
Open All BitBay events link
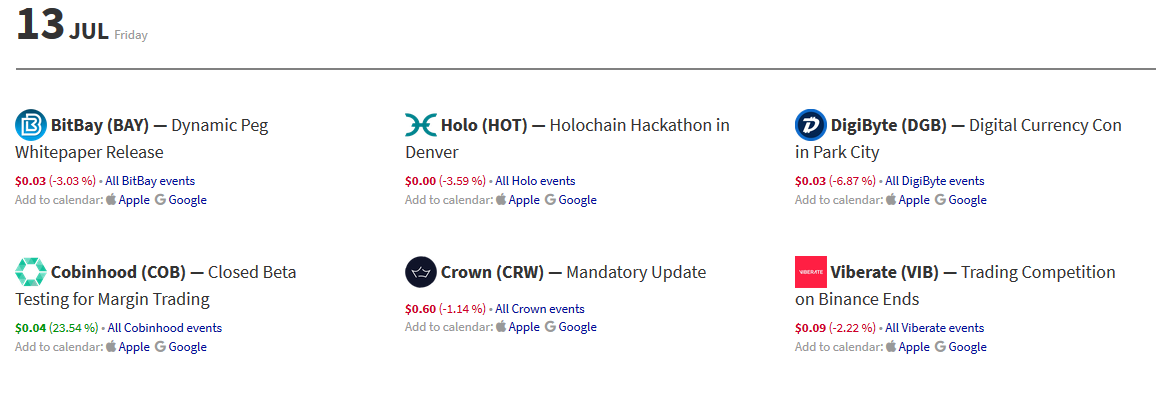[x=150, y=181]
